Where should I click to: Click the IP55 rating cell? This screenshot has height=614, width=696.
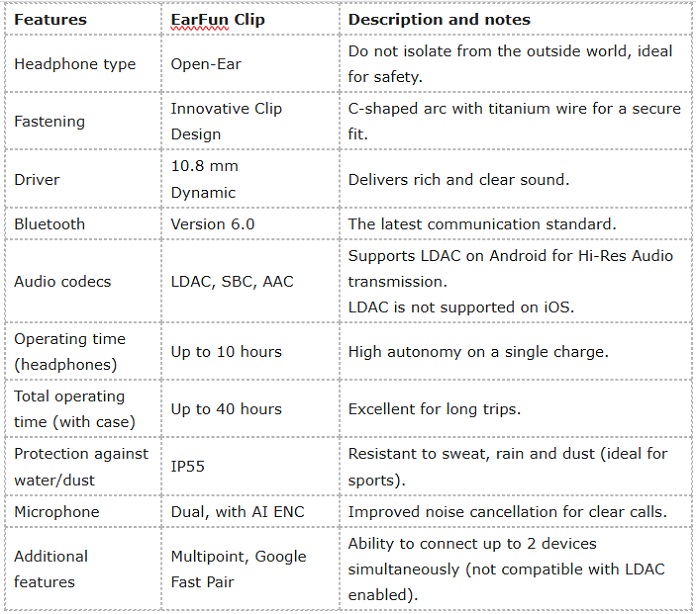pos(250,467)
